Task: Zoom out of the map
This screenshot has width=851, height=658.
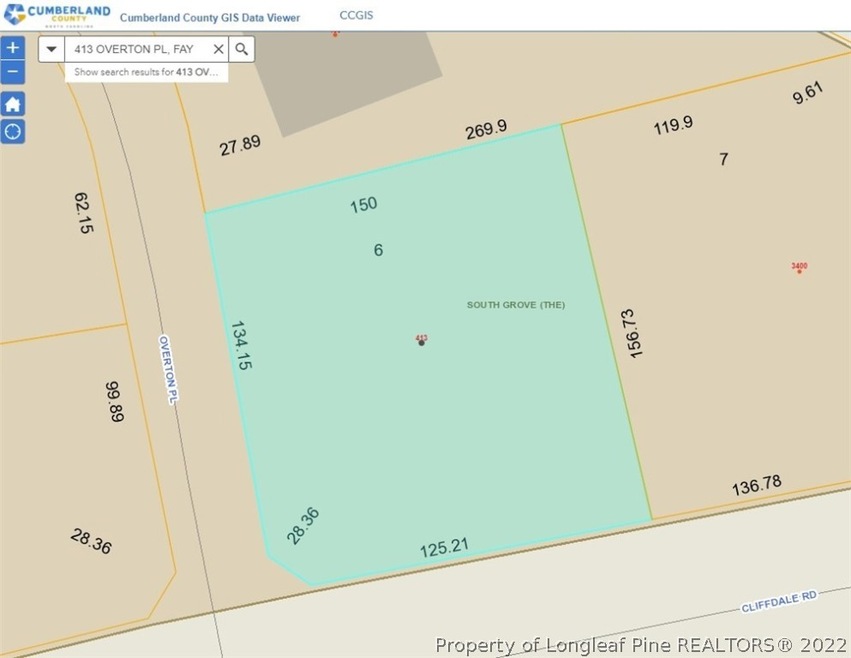Action: 13,72
